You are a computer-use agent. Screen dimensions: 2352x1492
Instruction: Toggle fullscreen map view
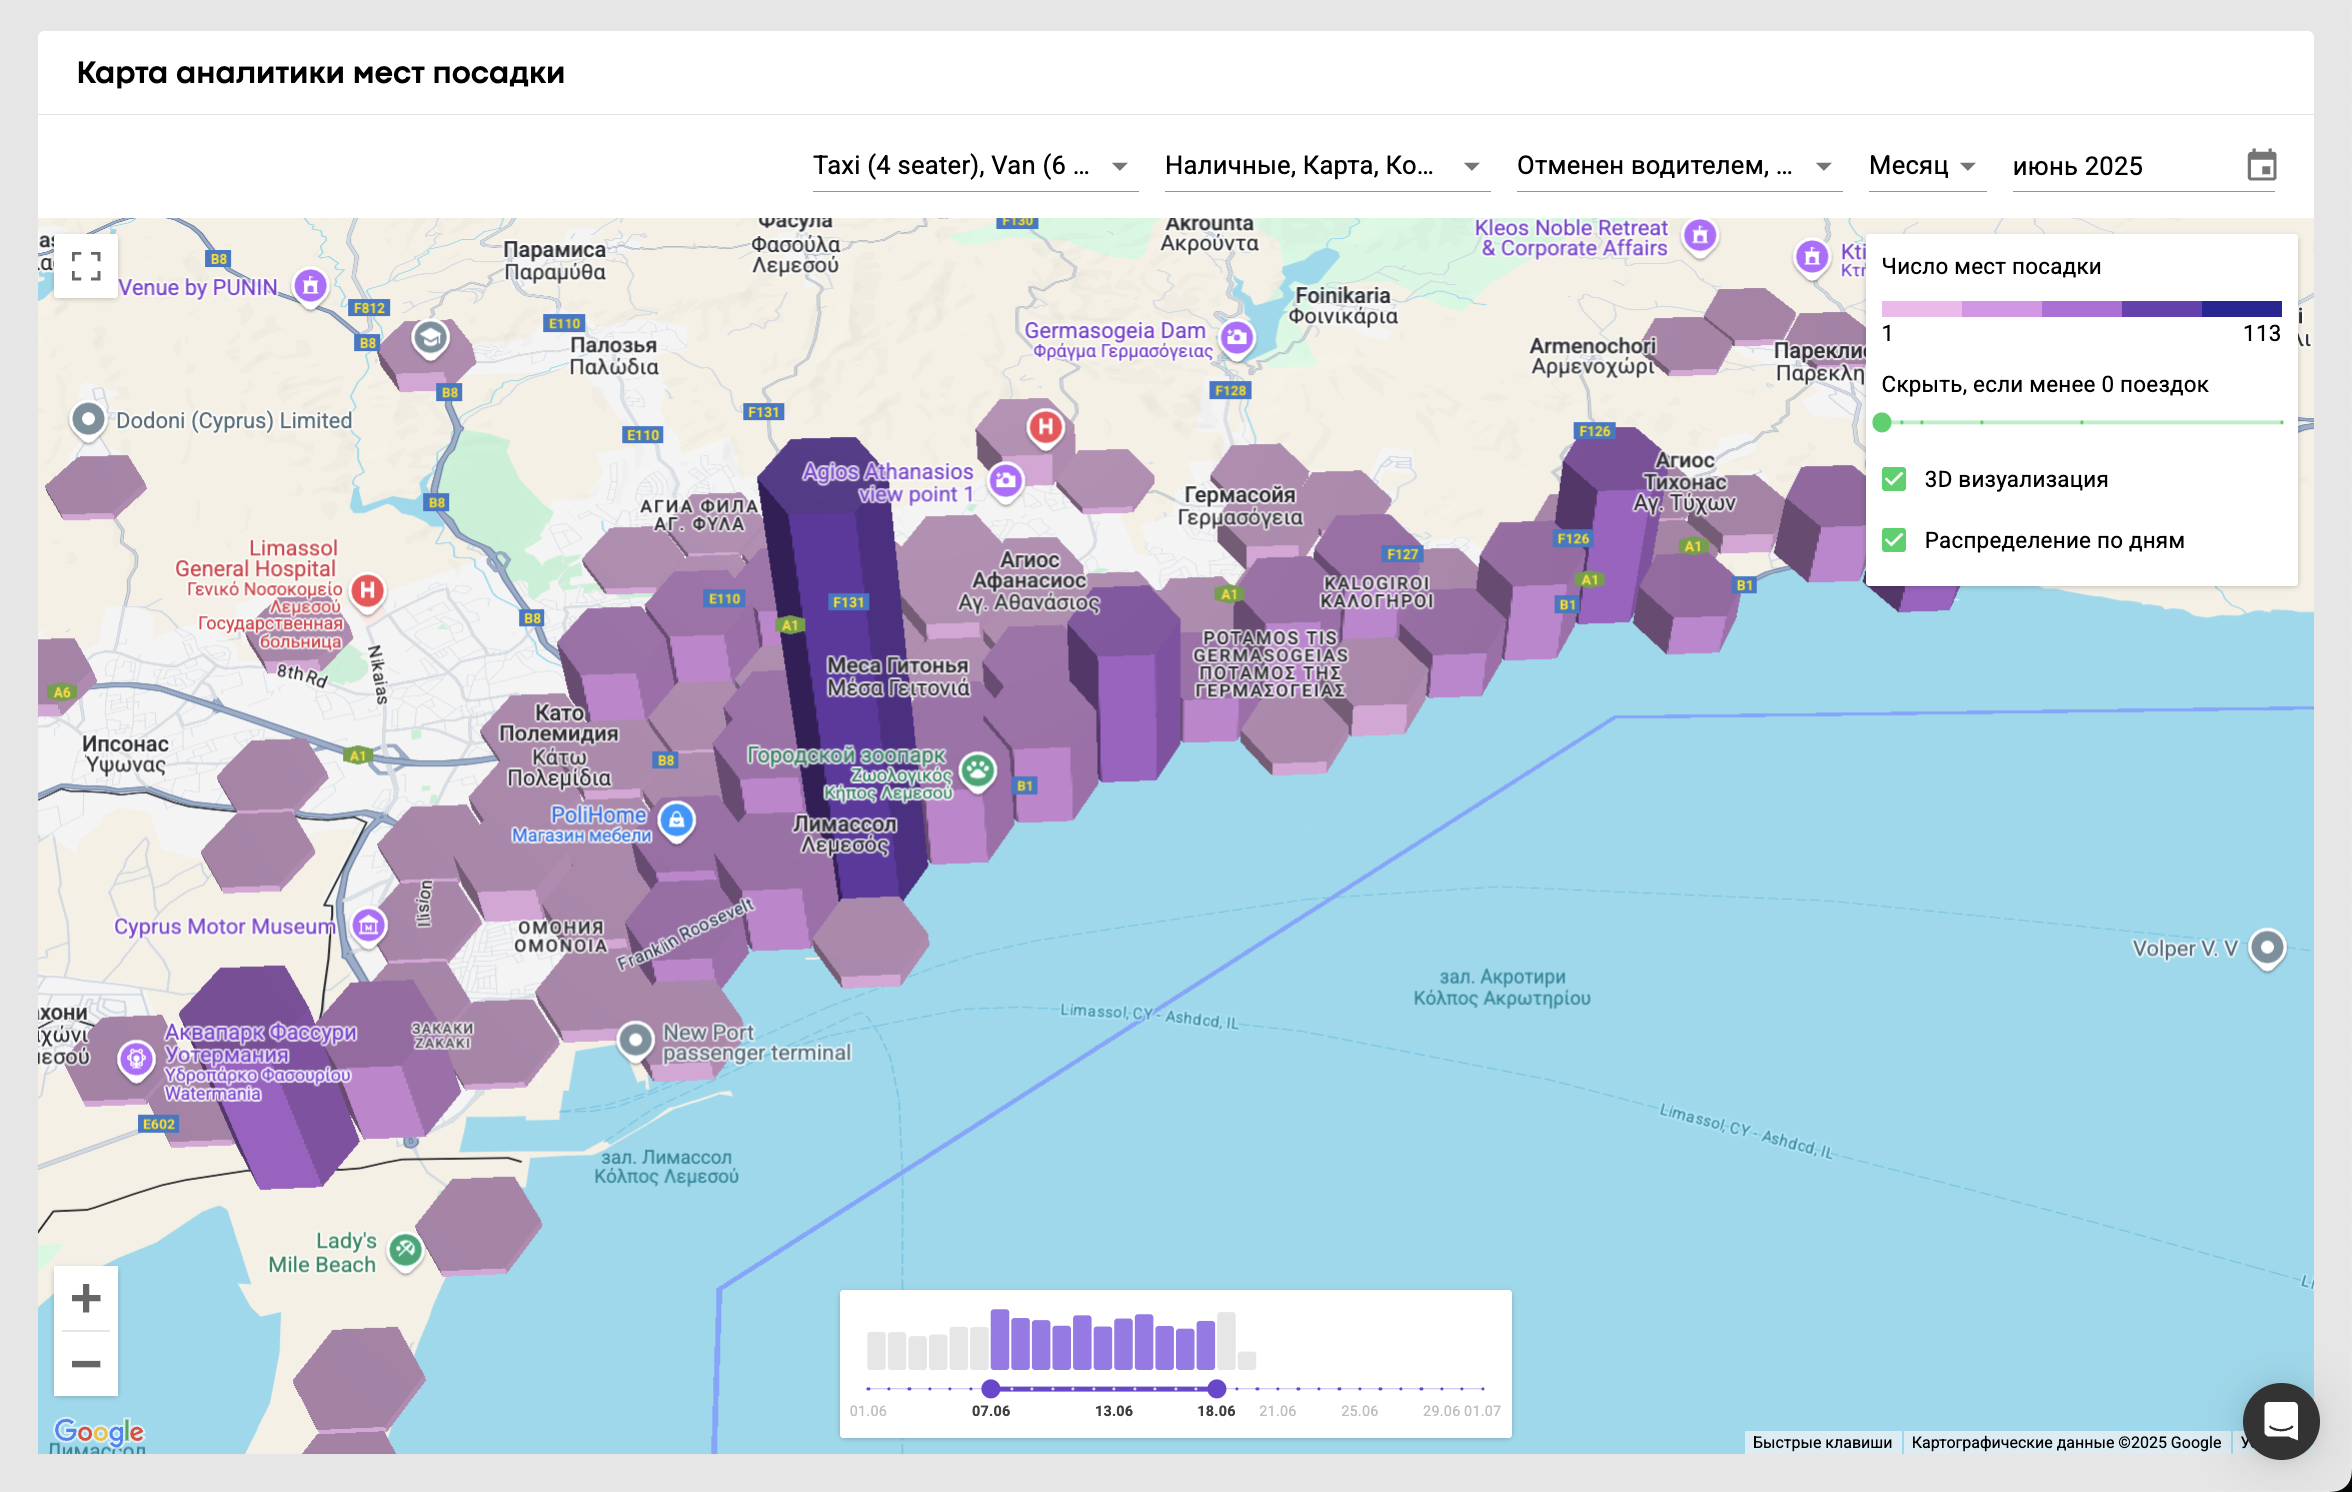(x=86, y=266)
